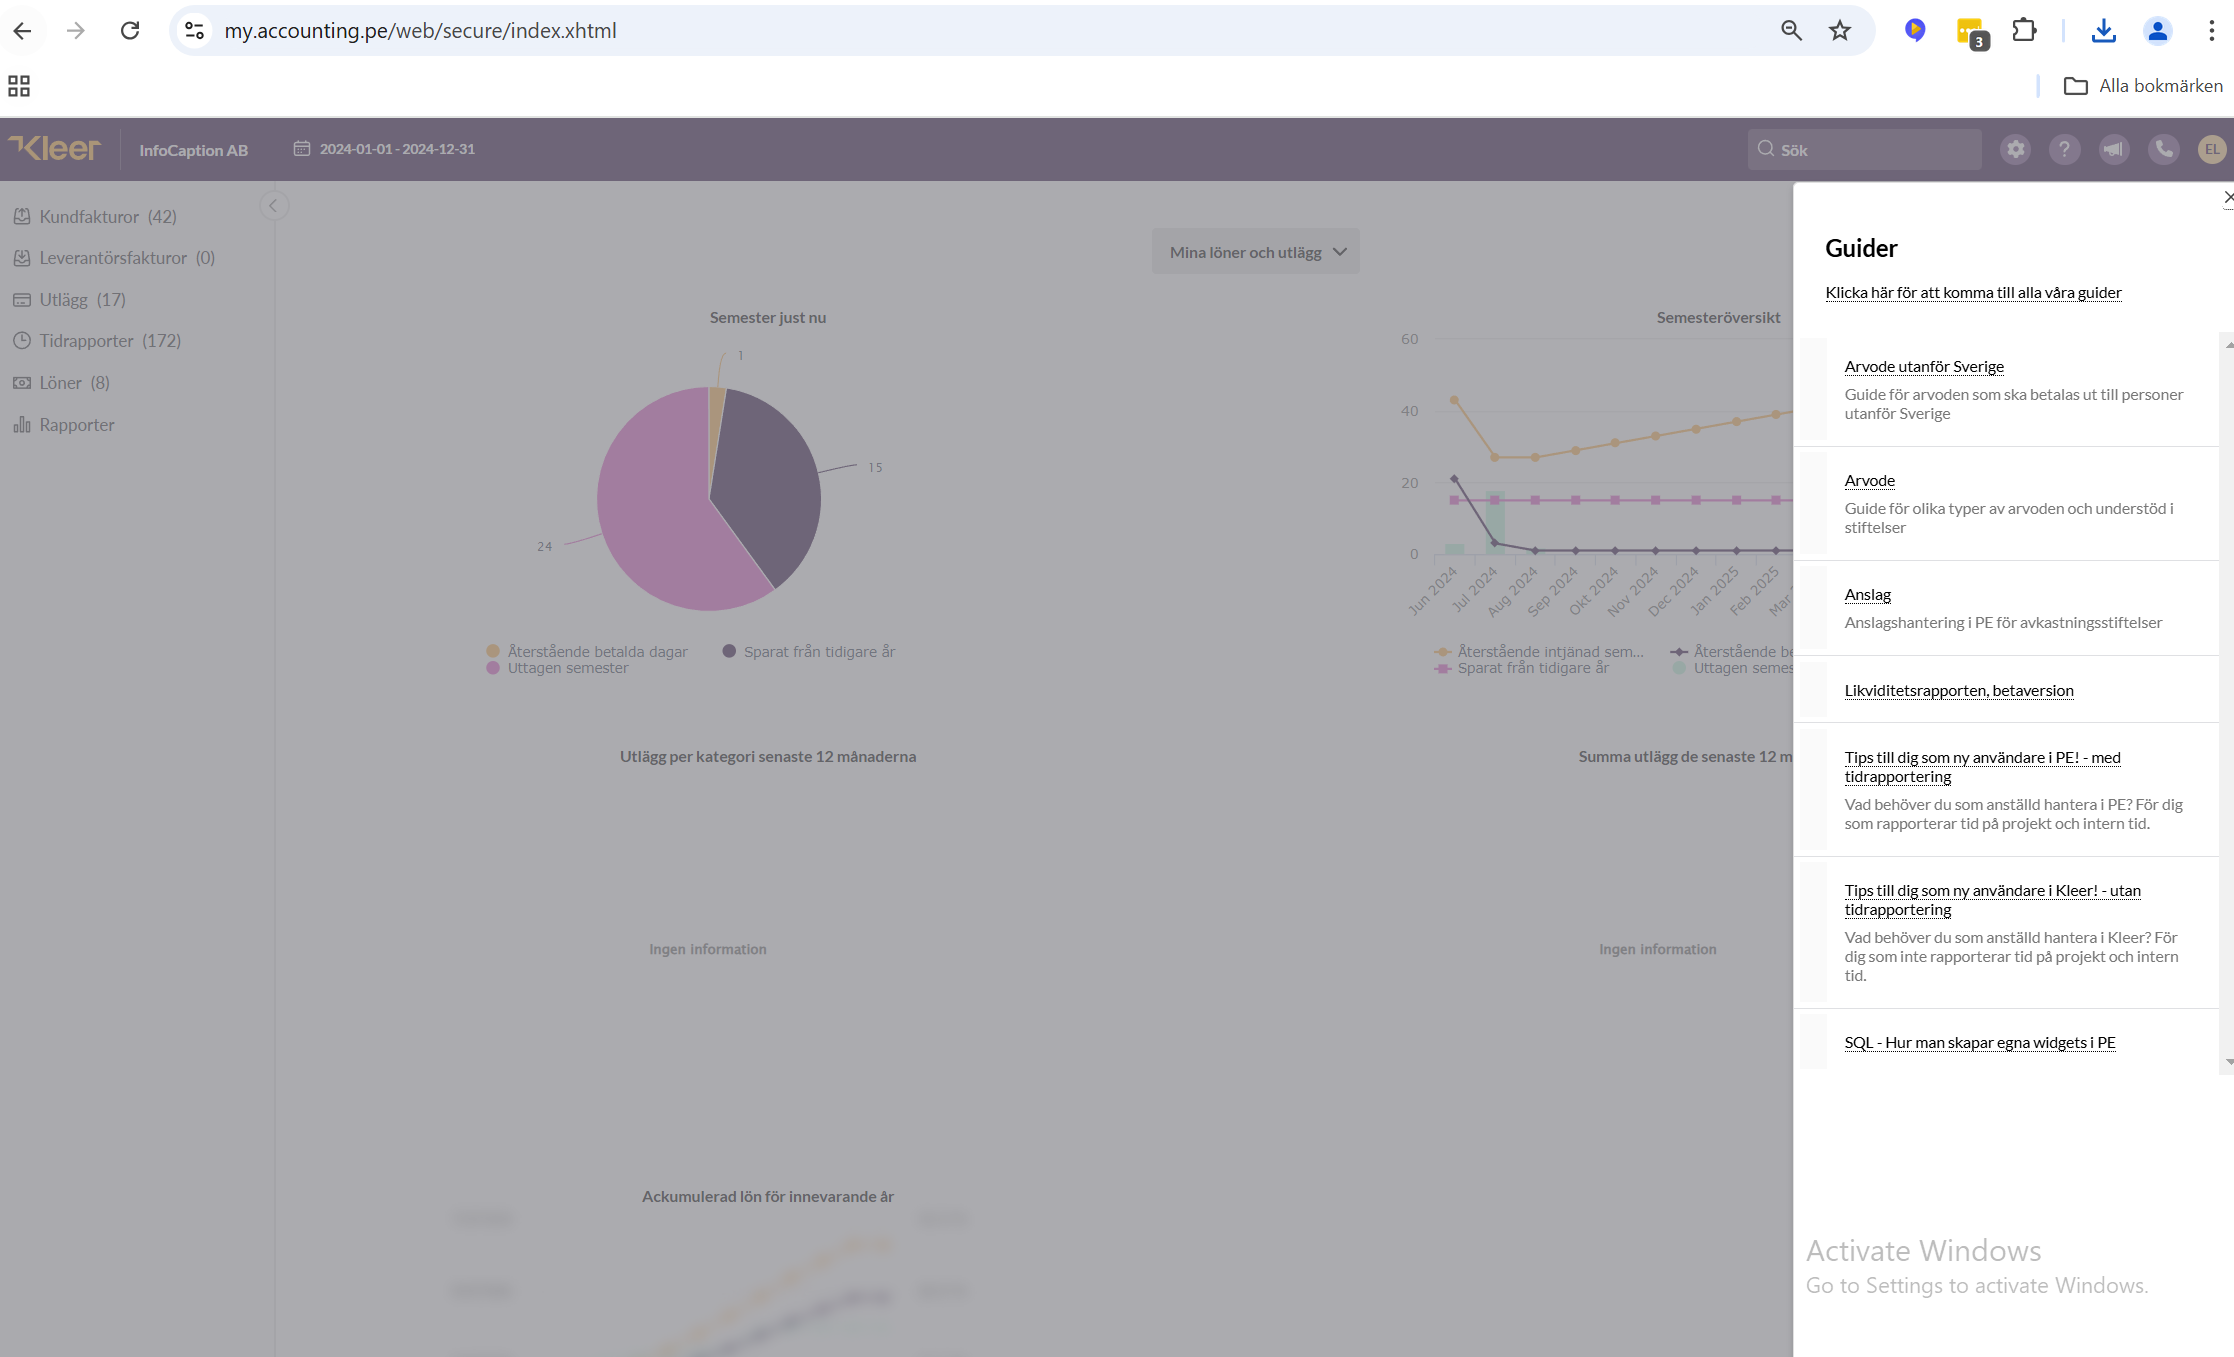Open the Anslag guide link
This screenshot has width=2234, height=1357.
1867,594
